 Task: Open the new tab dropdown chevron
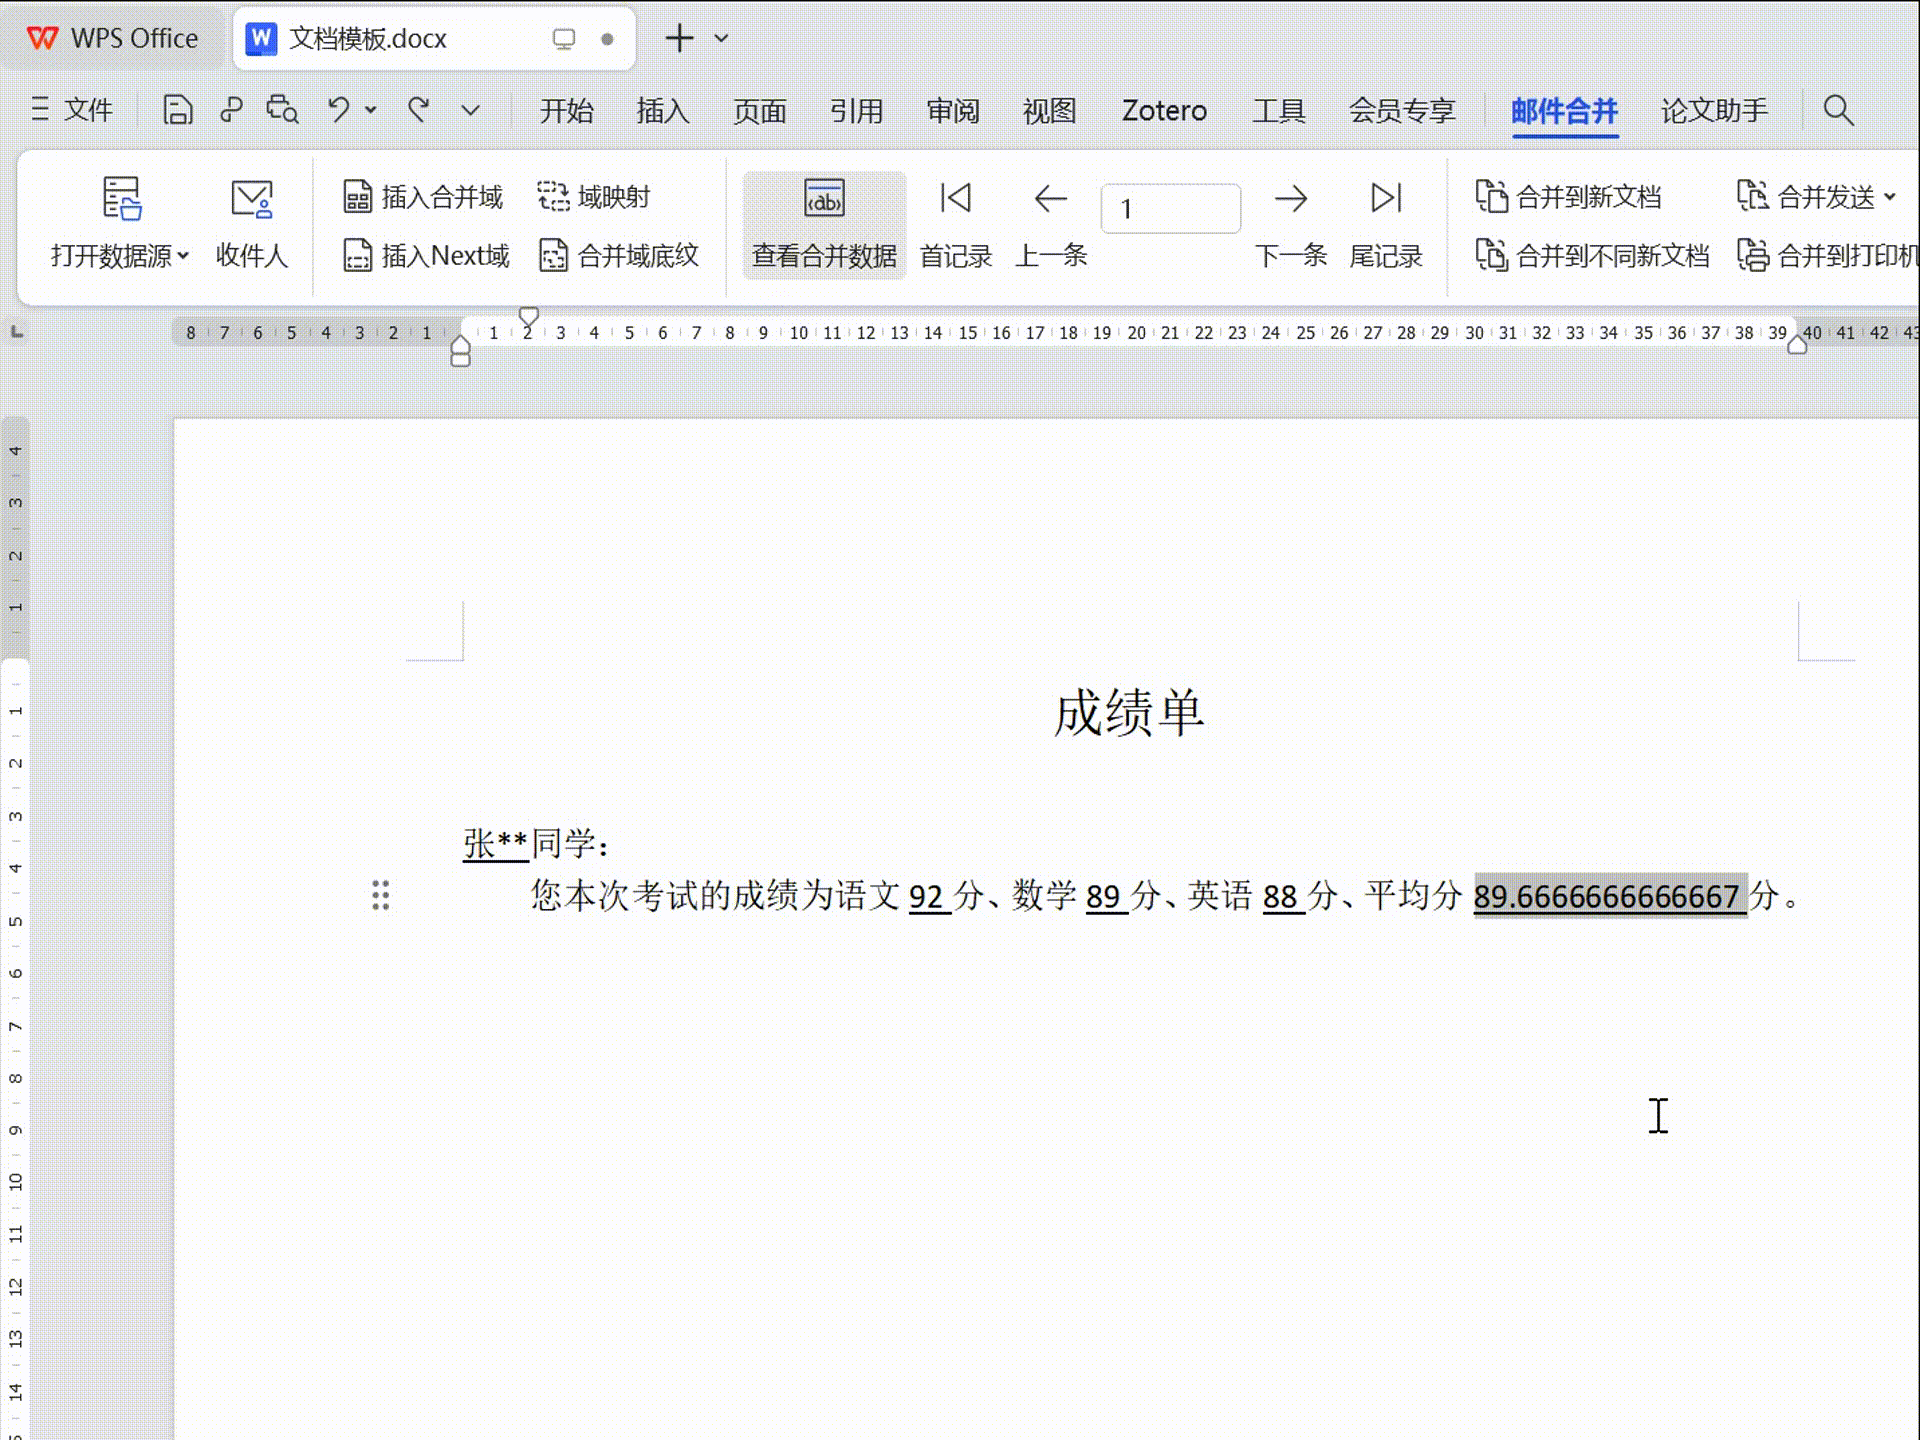click(x=721, y=39)
